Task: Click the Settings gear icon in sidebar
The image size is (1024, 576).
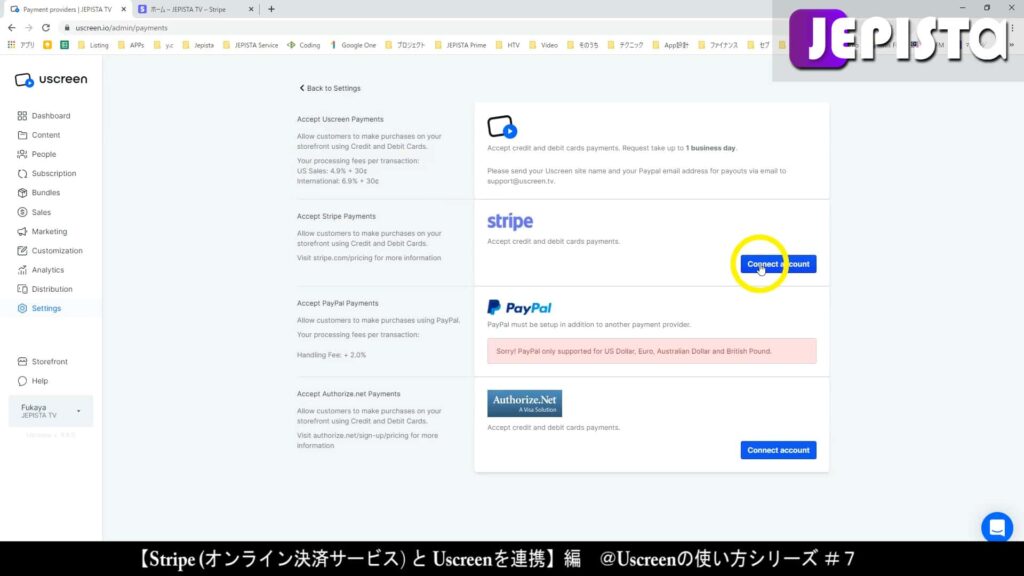Action: [22, 308]
